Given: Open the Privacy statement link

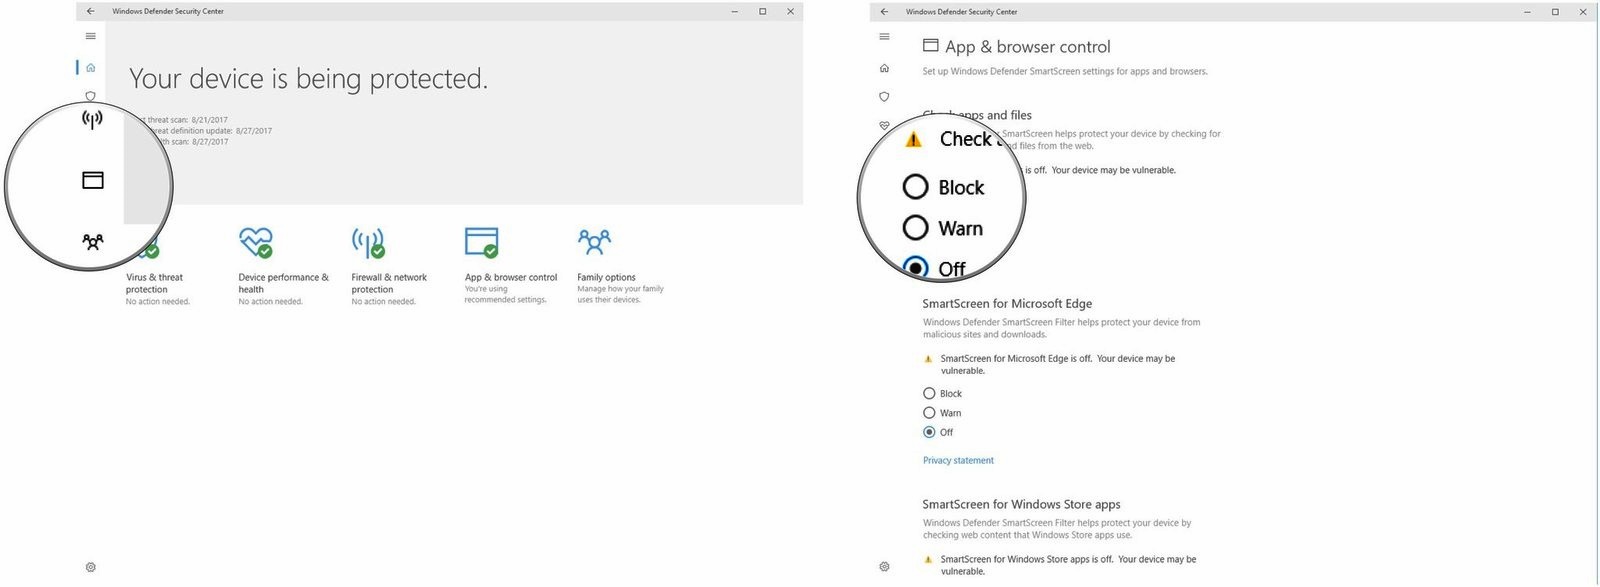Looking at the screenshot, I should pos(958,461).
